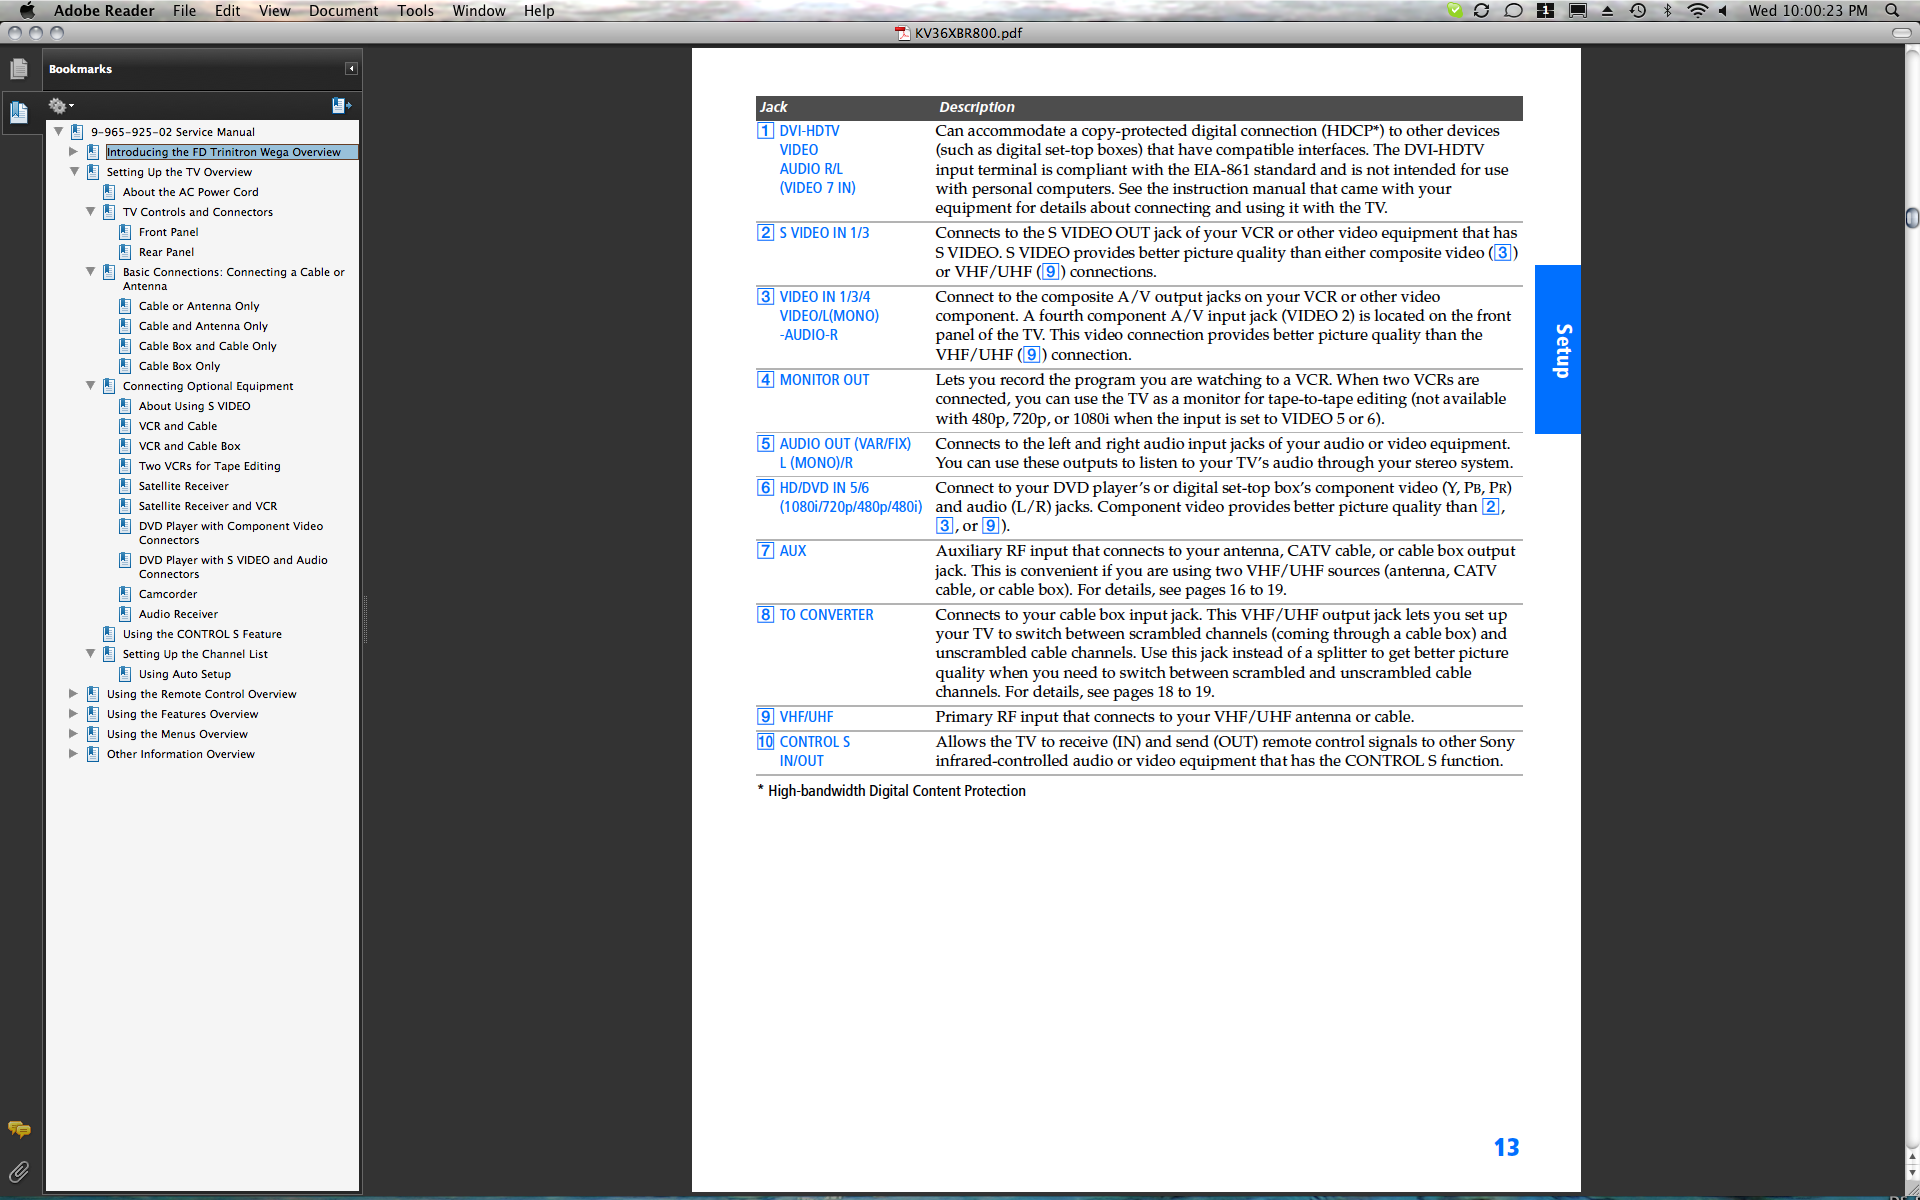Click the S VIDEO IN 1/3 jack link
This screenshot has width=1920, height=1200.
pos(824,233)
